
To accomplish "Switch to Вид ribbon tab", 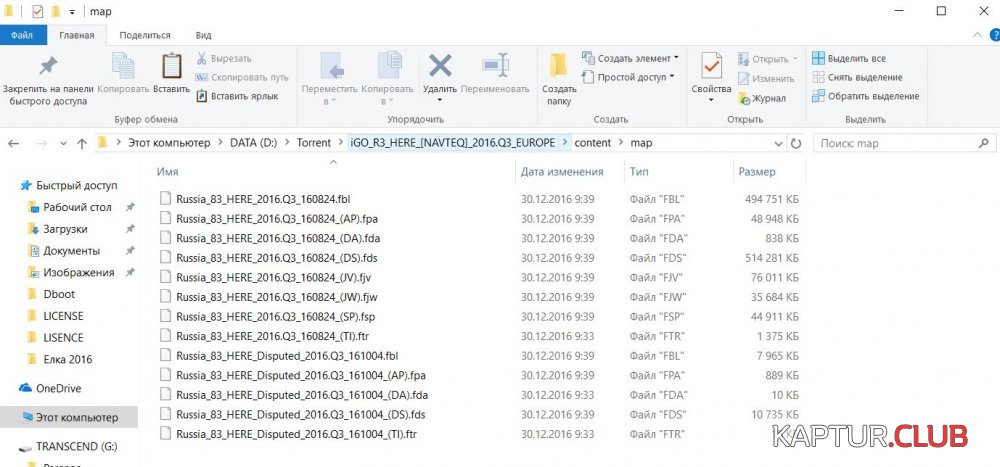I will point(203,35).
